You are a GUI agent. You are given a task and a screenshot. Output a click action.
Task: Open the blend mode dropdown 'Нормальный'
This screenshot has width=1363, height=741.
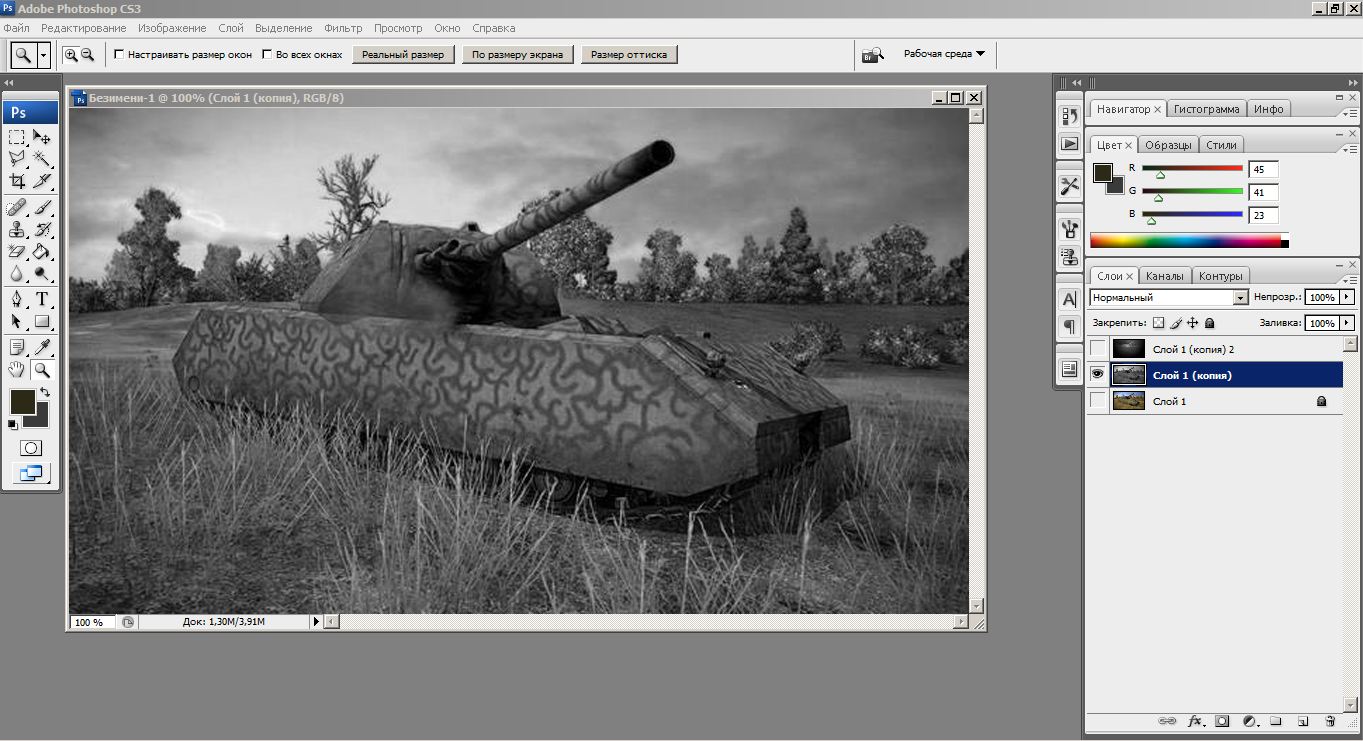coord(1170,298)
